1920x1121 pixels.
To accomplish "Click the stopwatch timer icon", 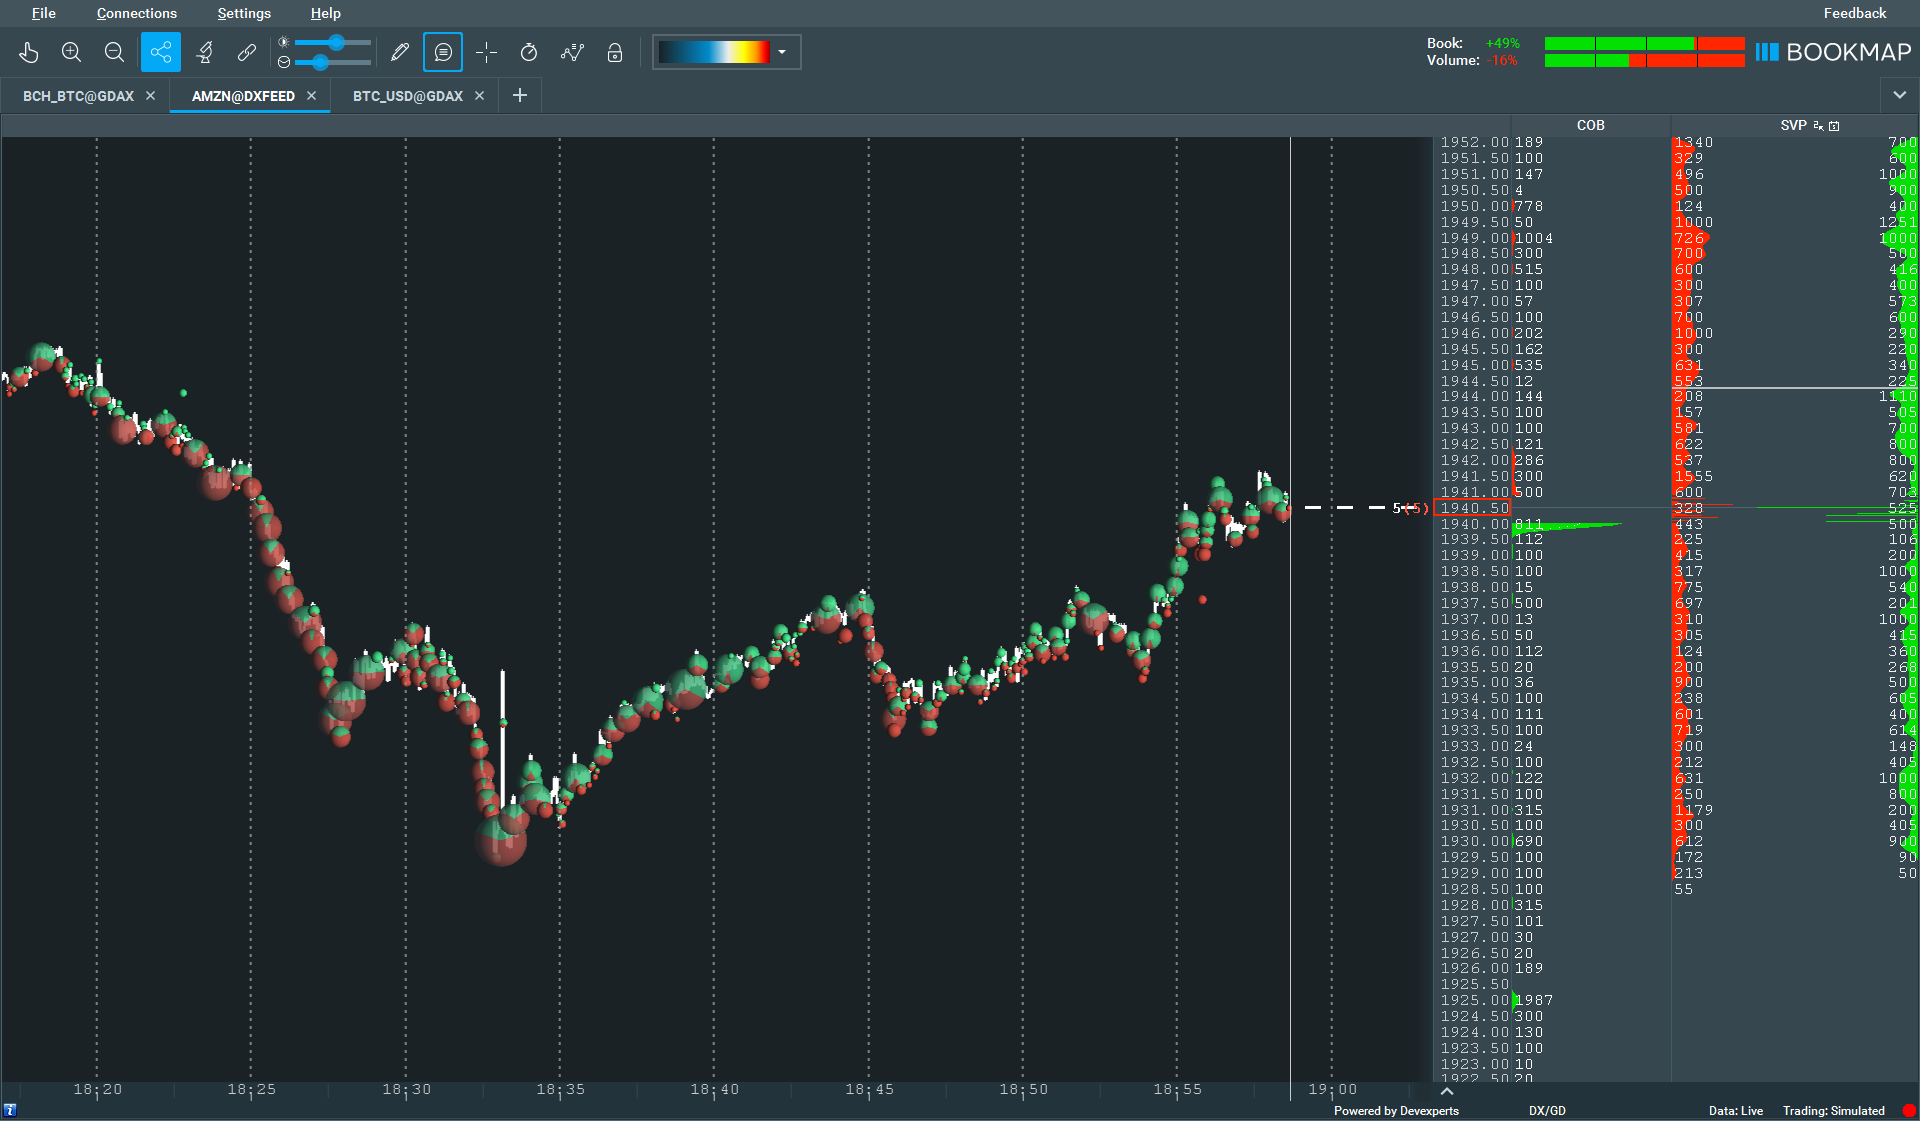I will pos(529,52).
